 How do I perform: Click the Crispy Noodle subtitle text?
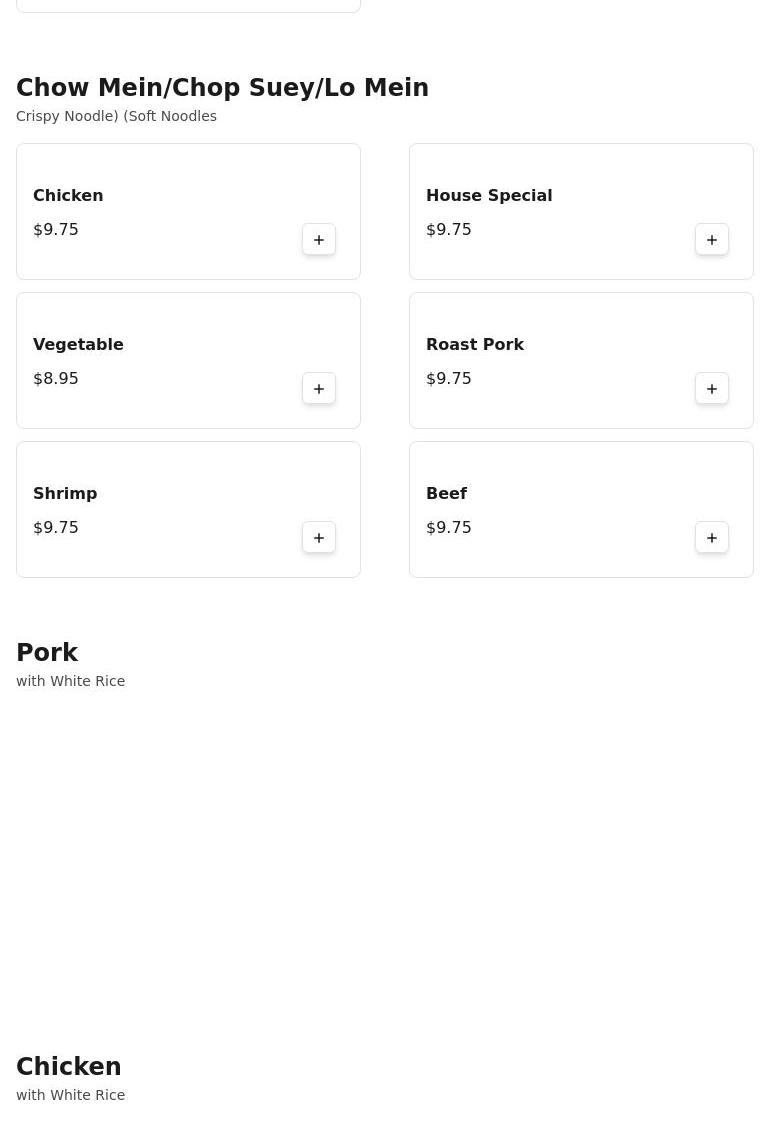(116, 116)
